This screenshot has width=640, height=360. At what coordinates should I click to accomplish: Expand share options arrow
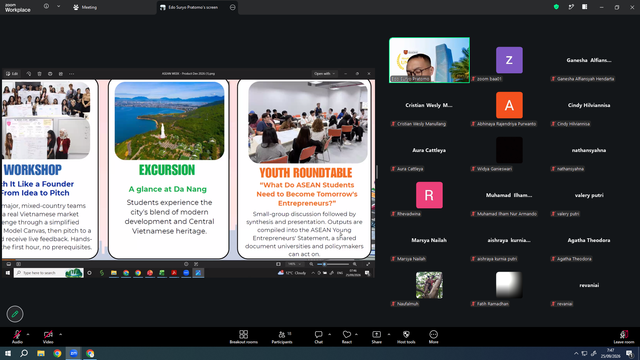pos(389,334)
